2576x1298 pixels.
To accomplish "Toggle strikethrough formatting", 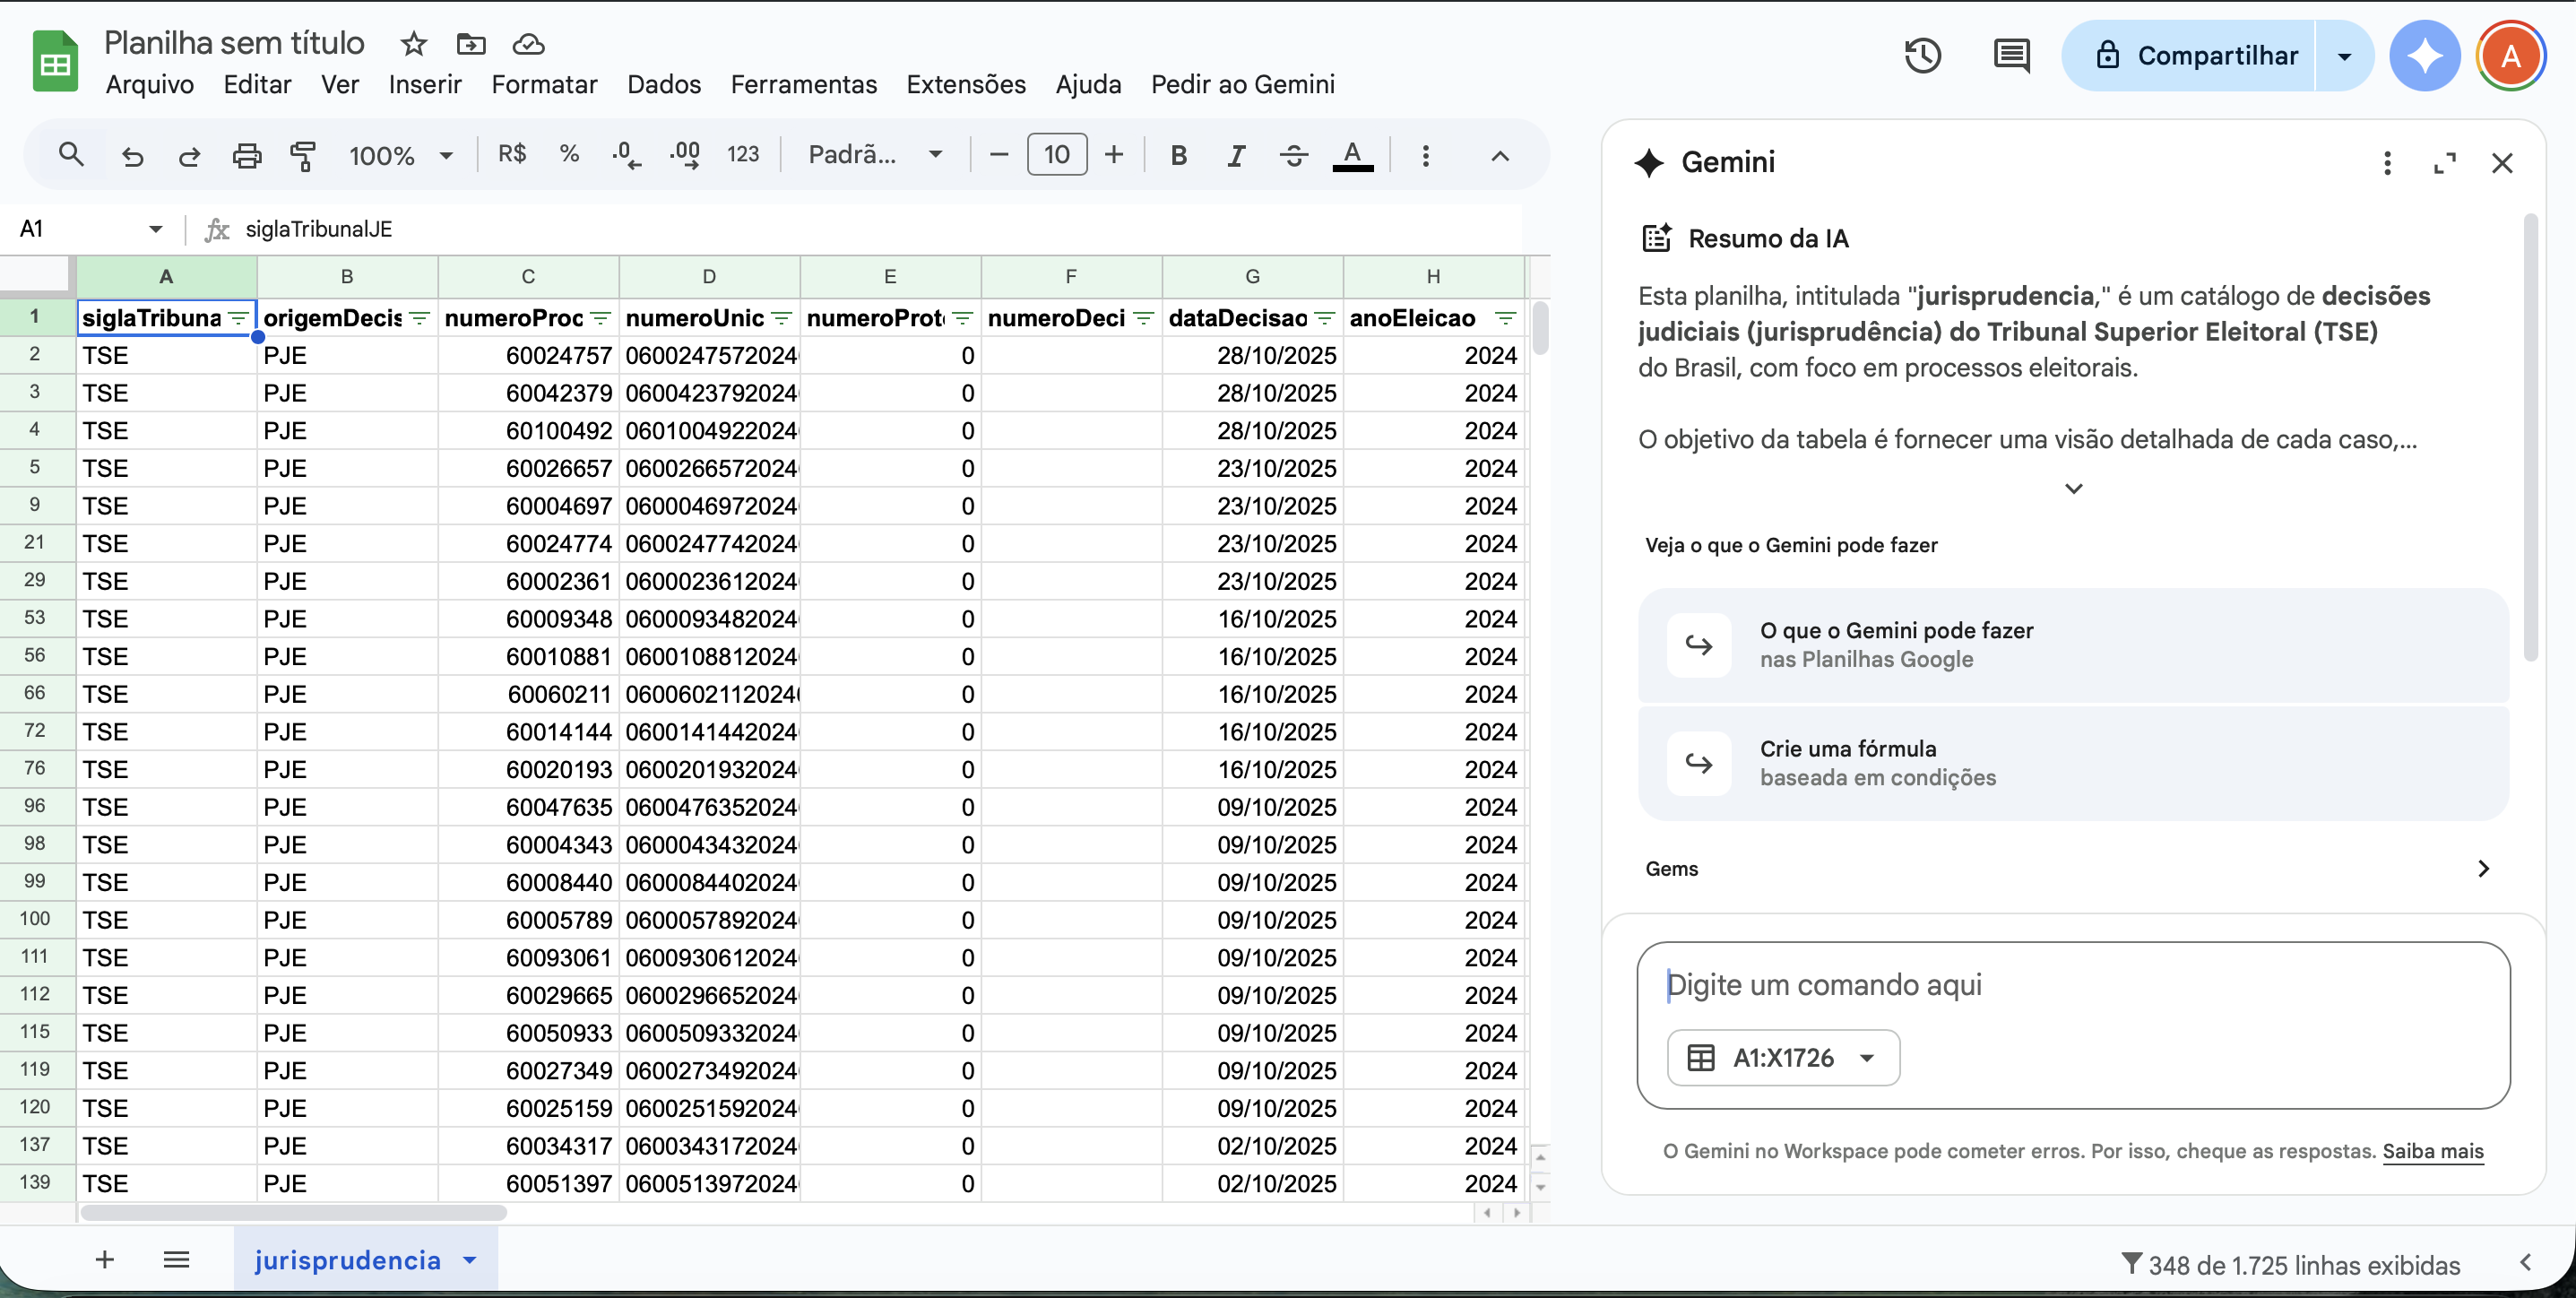I will (x=1293, y=155).
